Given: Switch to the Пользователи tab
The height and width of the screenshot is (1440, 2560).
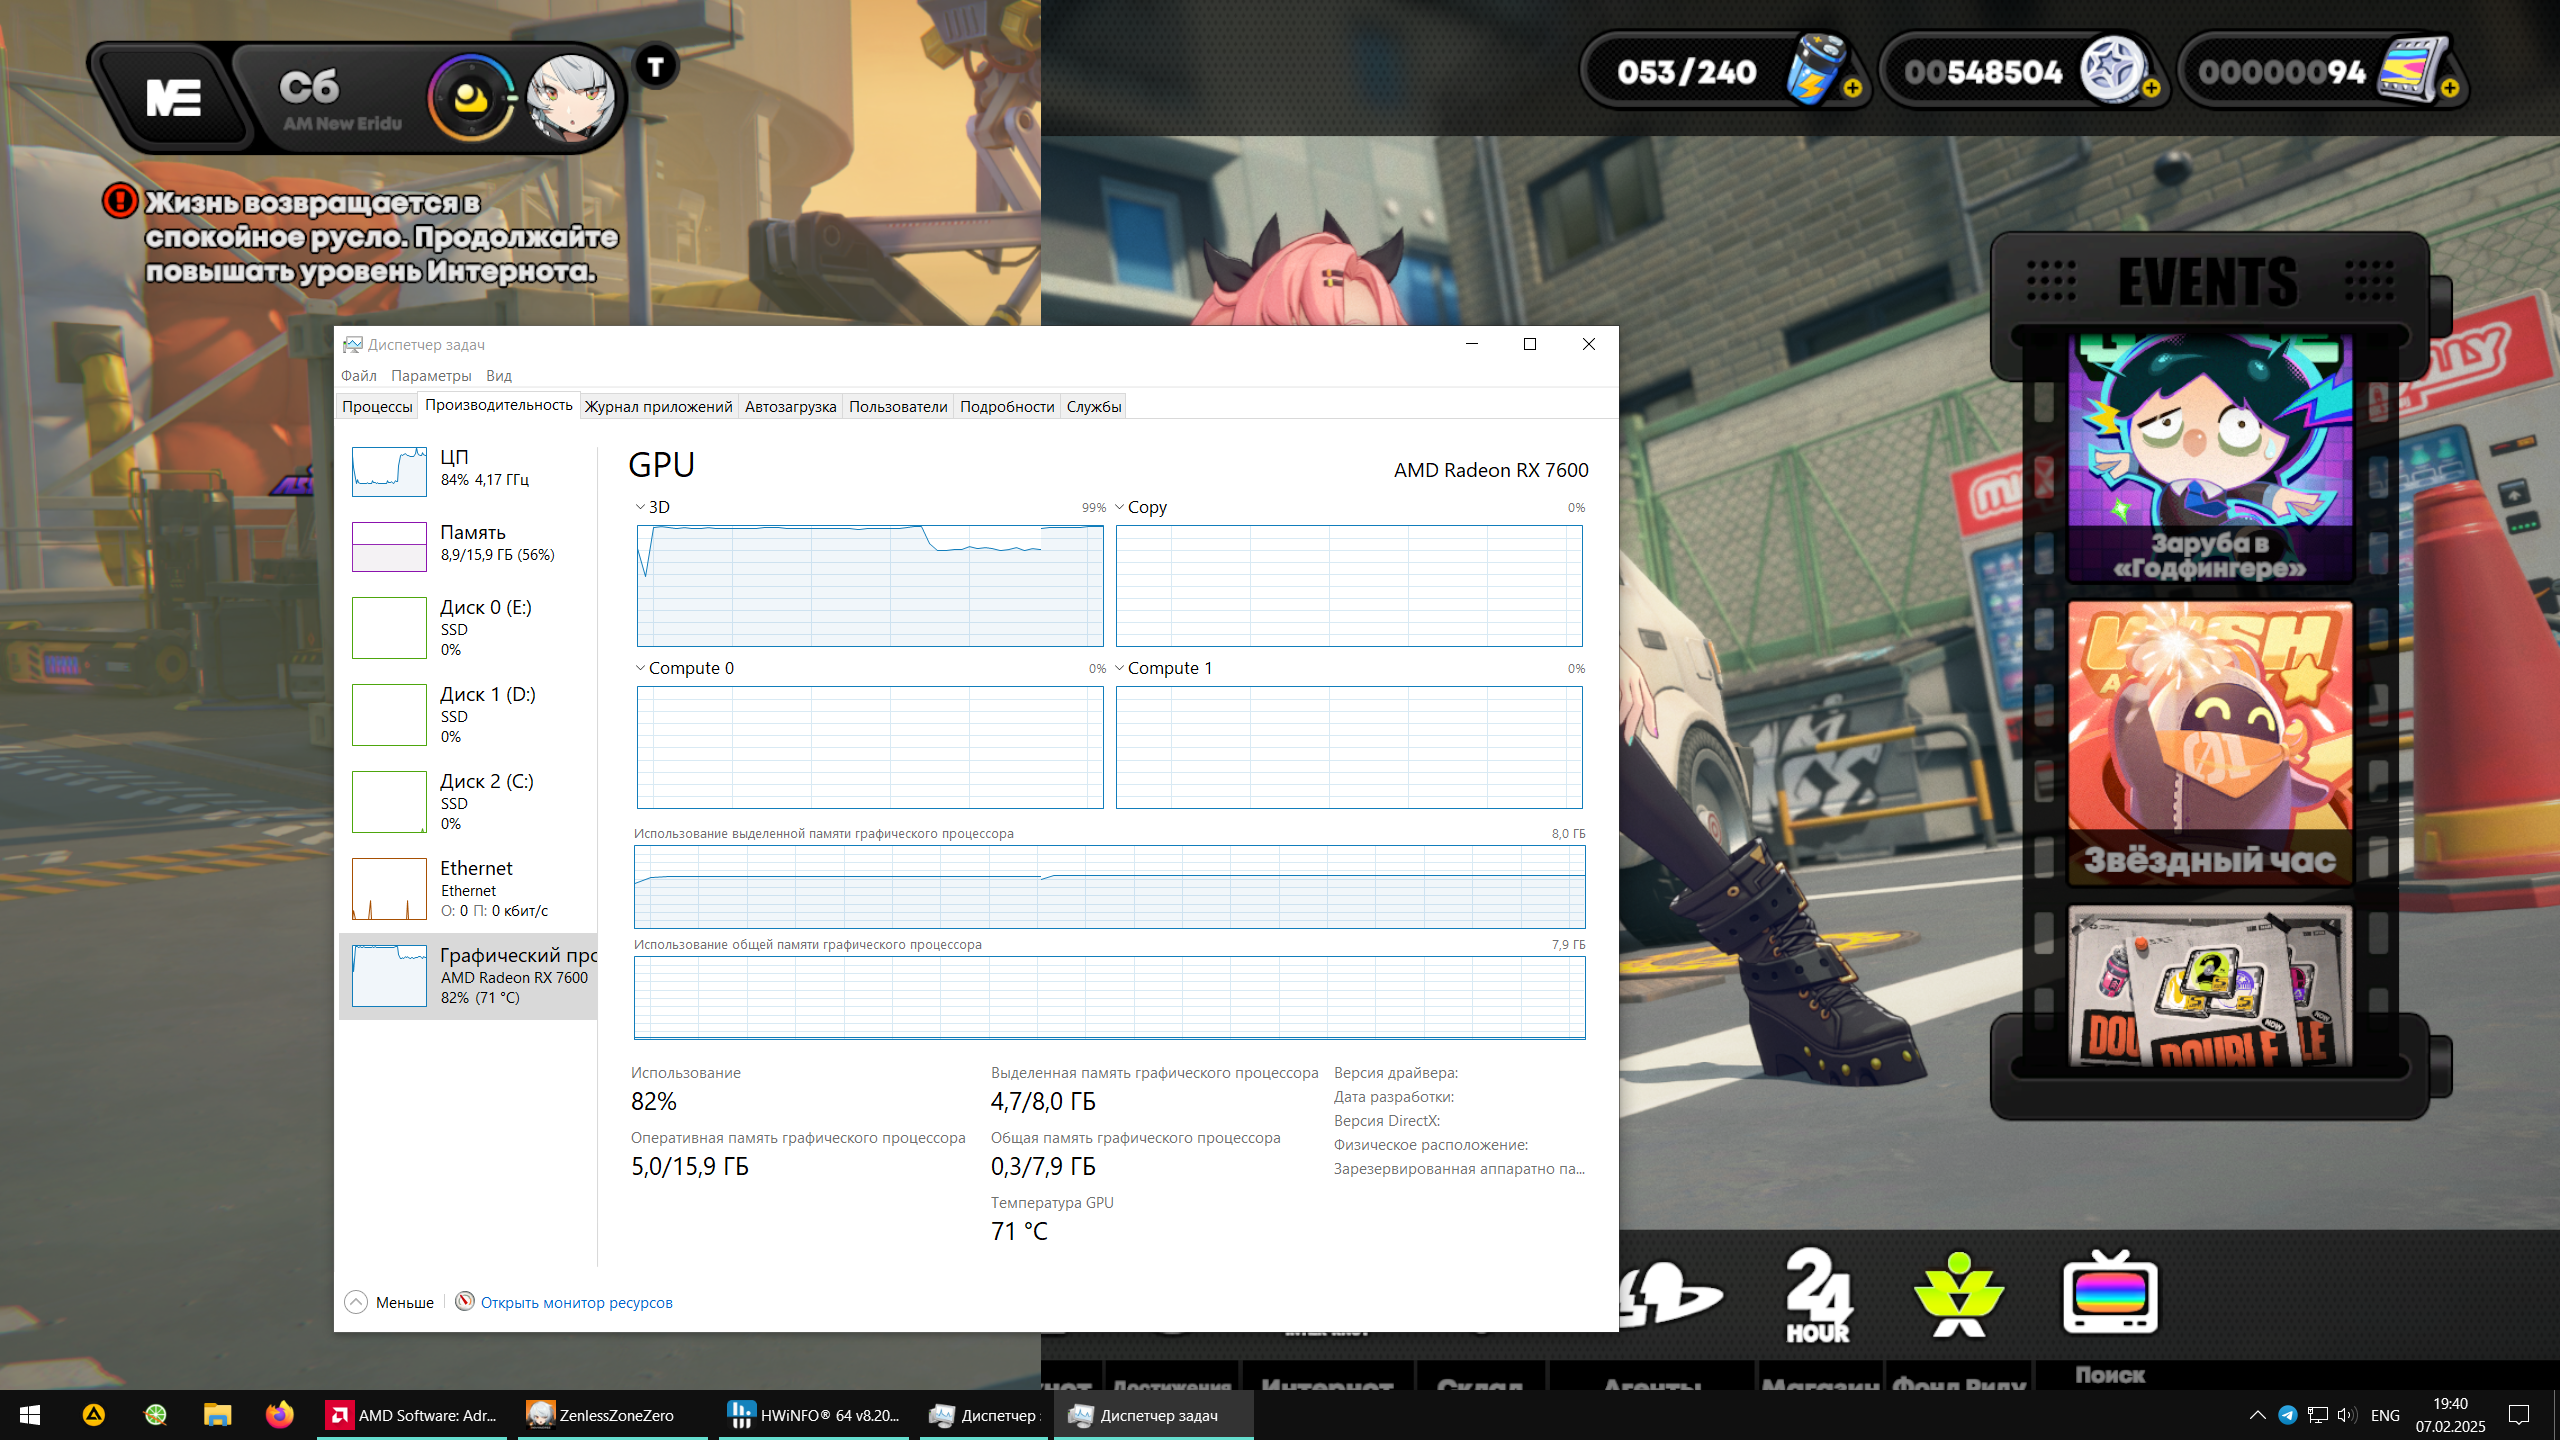Looking at the screenshot, I should [x=898, y=406].
